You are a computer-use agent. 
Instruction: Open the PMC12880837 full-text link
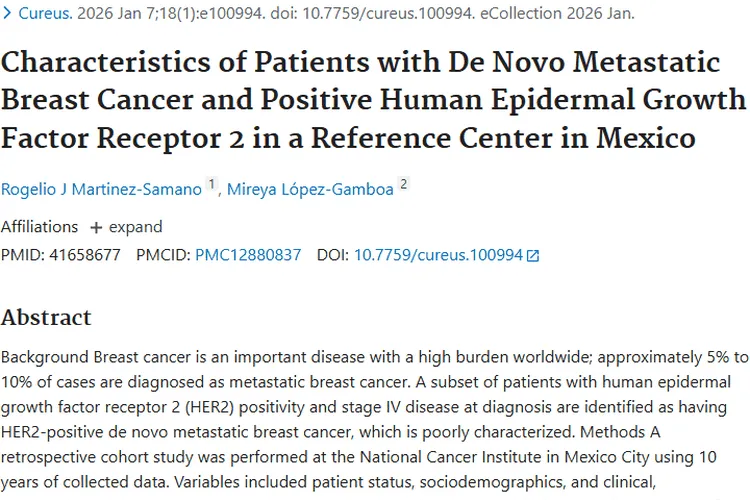point(248,255)
